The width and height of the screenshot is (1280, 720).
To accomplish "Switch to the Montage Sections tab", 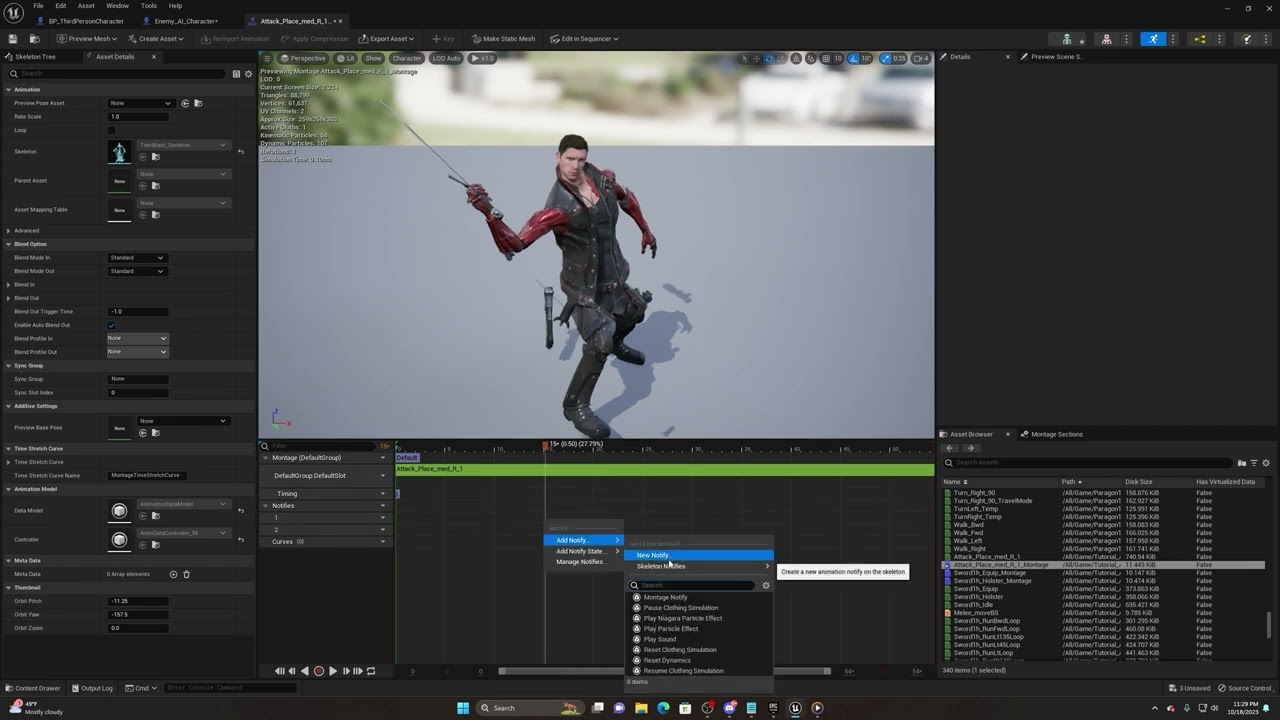I will (1056, 434).
